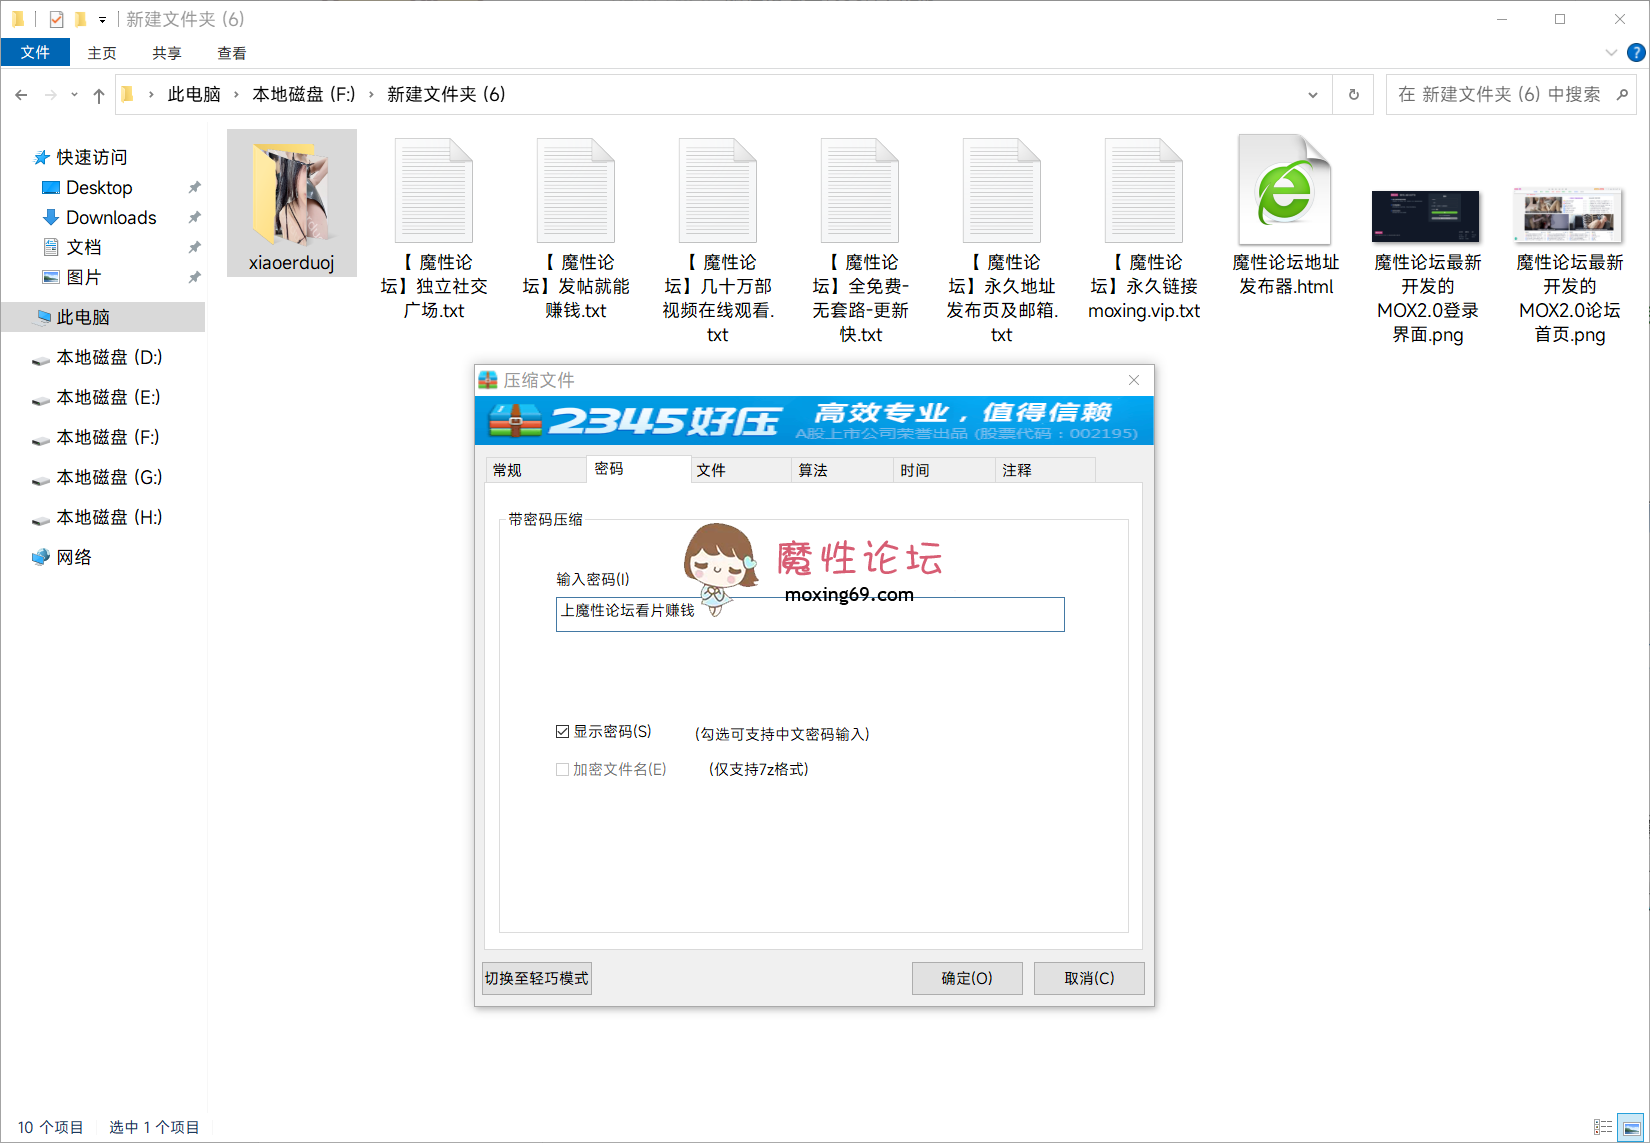Image resolution: width=1650 pixels, height=1143 pixels.
Task: Toggle the 加密文件名(E) checkbox
Action: [x=562, y=769]
